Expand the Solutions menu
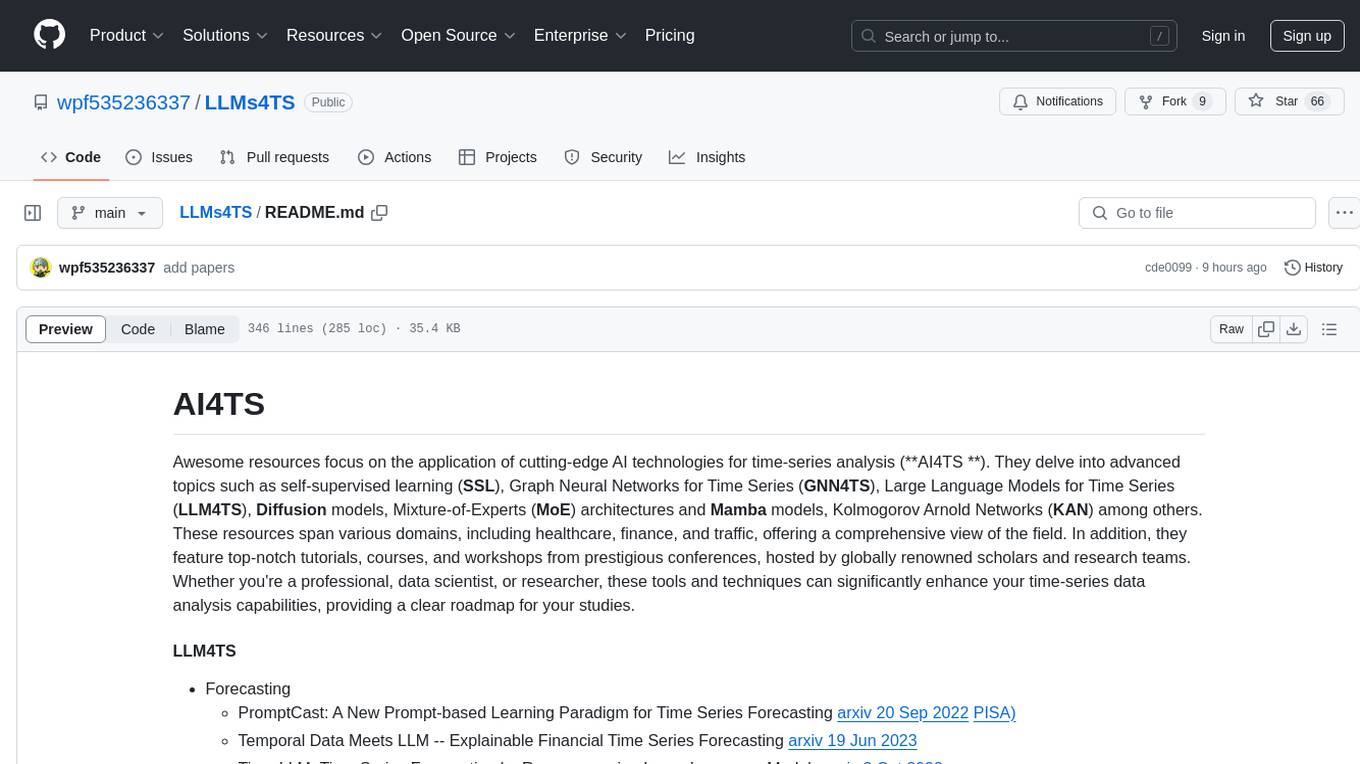This screenshot has height=764, width=1360. tap(225, 35)
